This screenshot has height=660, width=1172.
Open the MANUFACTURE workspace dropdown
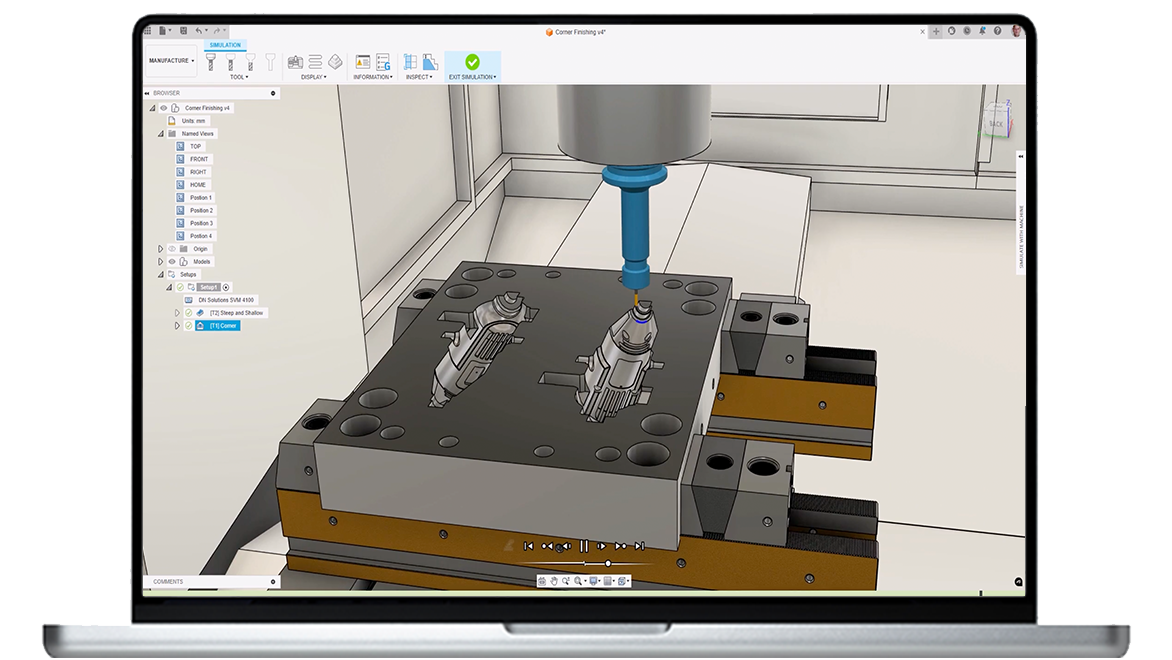pyautogui.click(x=171, y=61)
